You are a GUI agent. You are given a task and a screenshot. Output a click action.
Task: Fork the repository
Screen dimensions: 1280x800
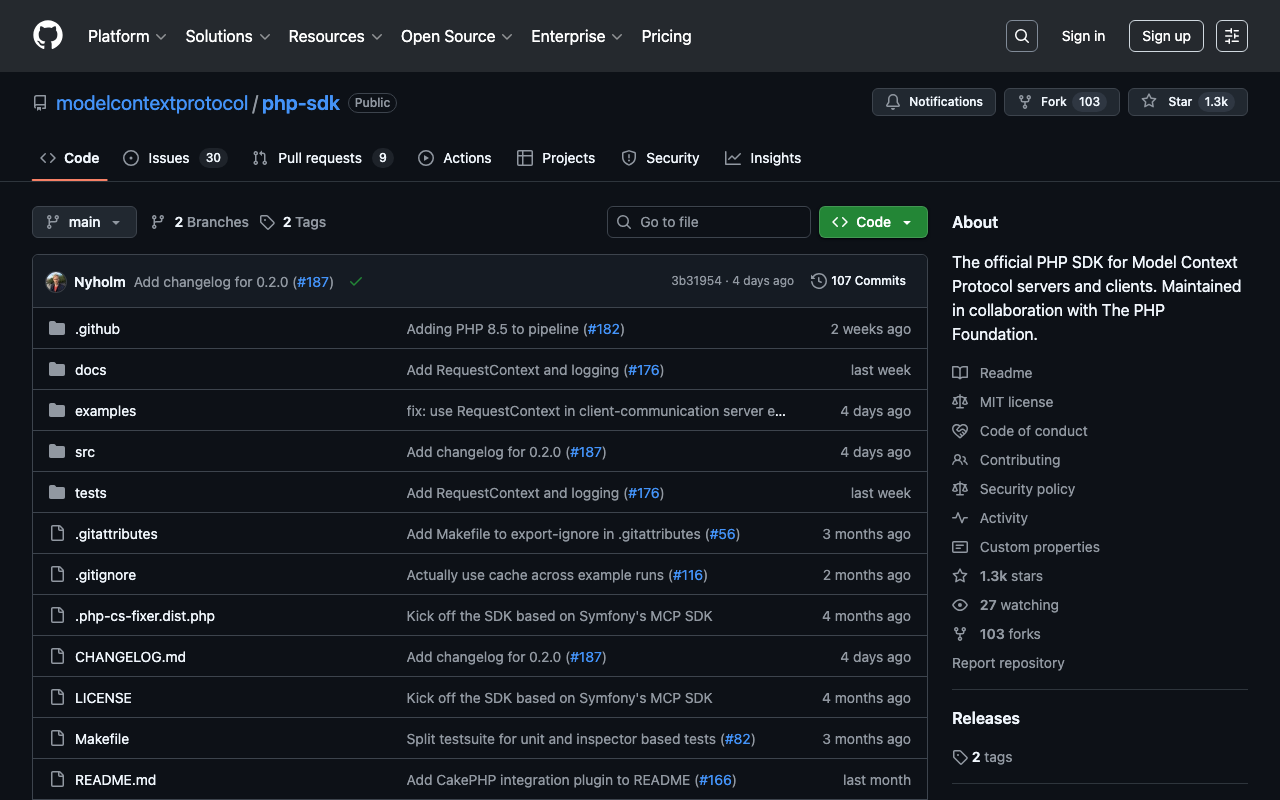pyautogui.click(x=1060, y=102)
